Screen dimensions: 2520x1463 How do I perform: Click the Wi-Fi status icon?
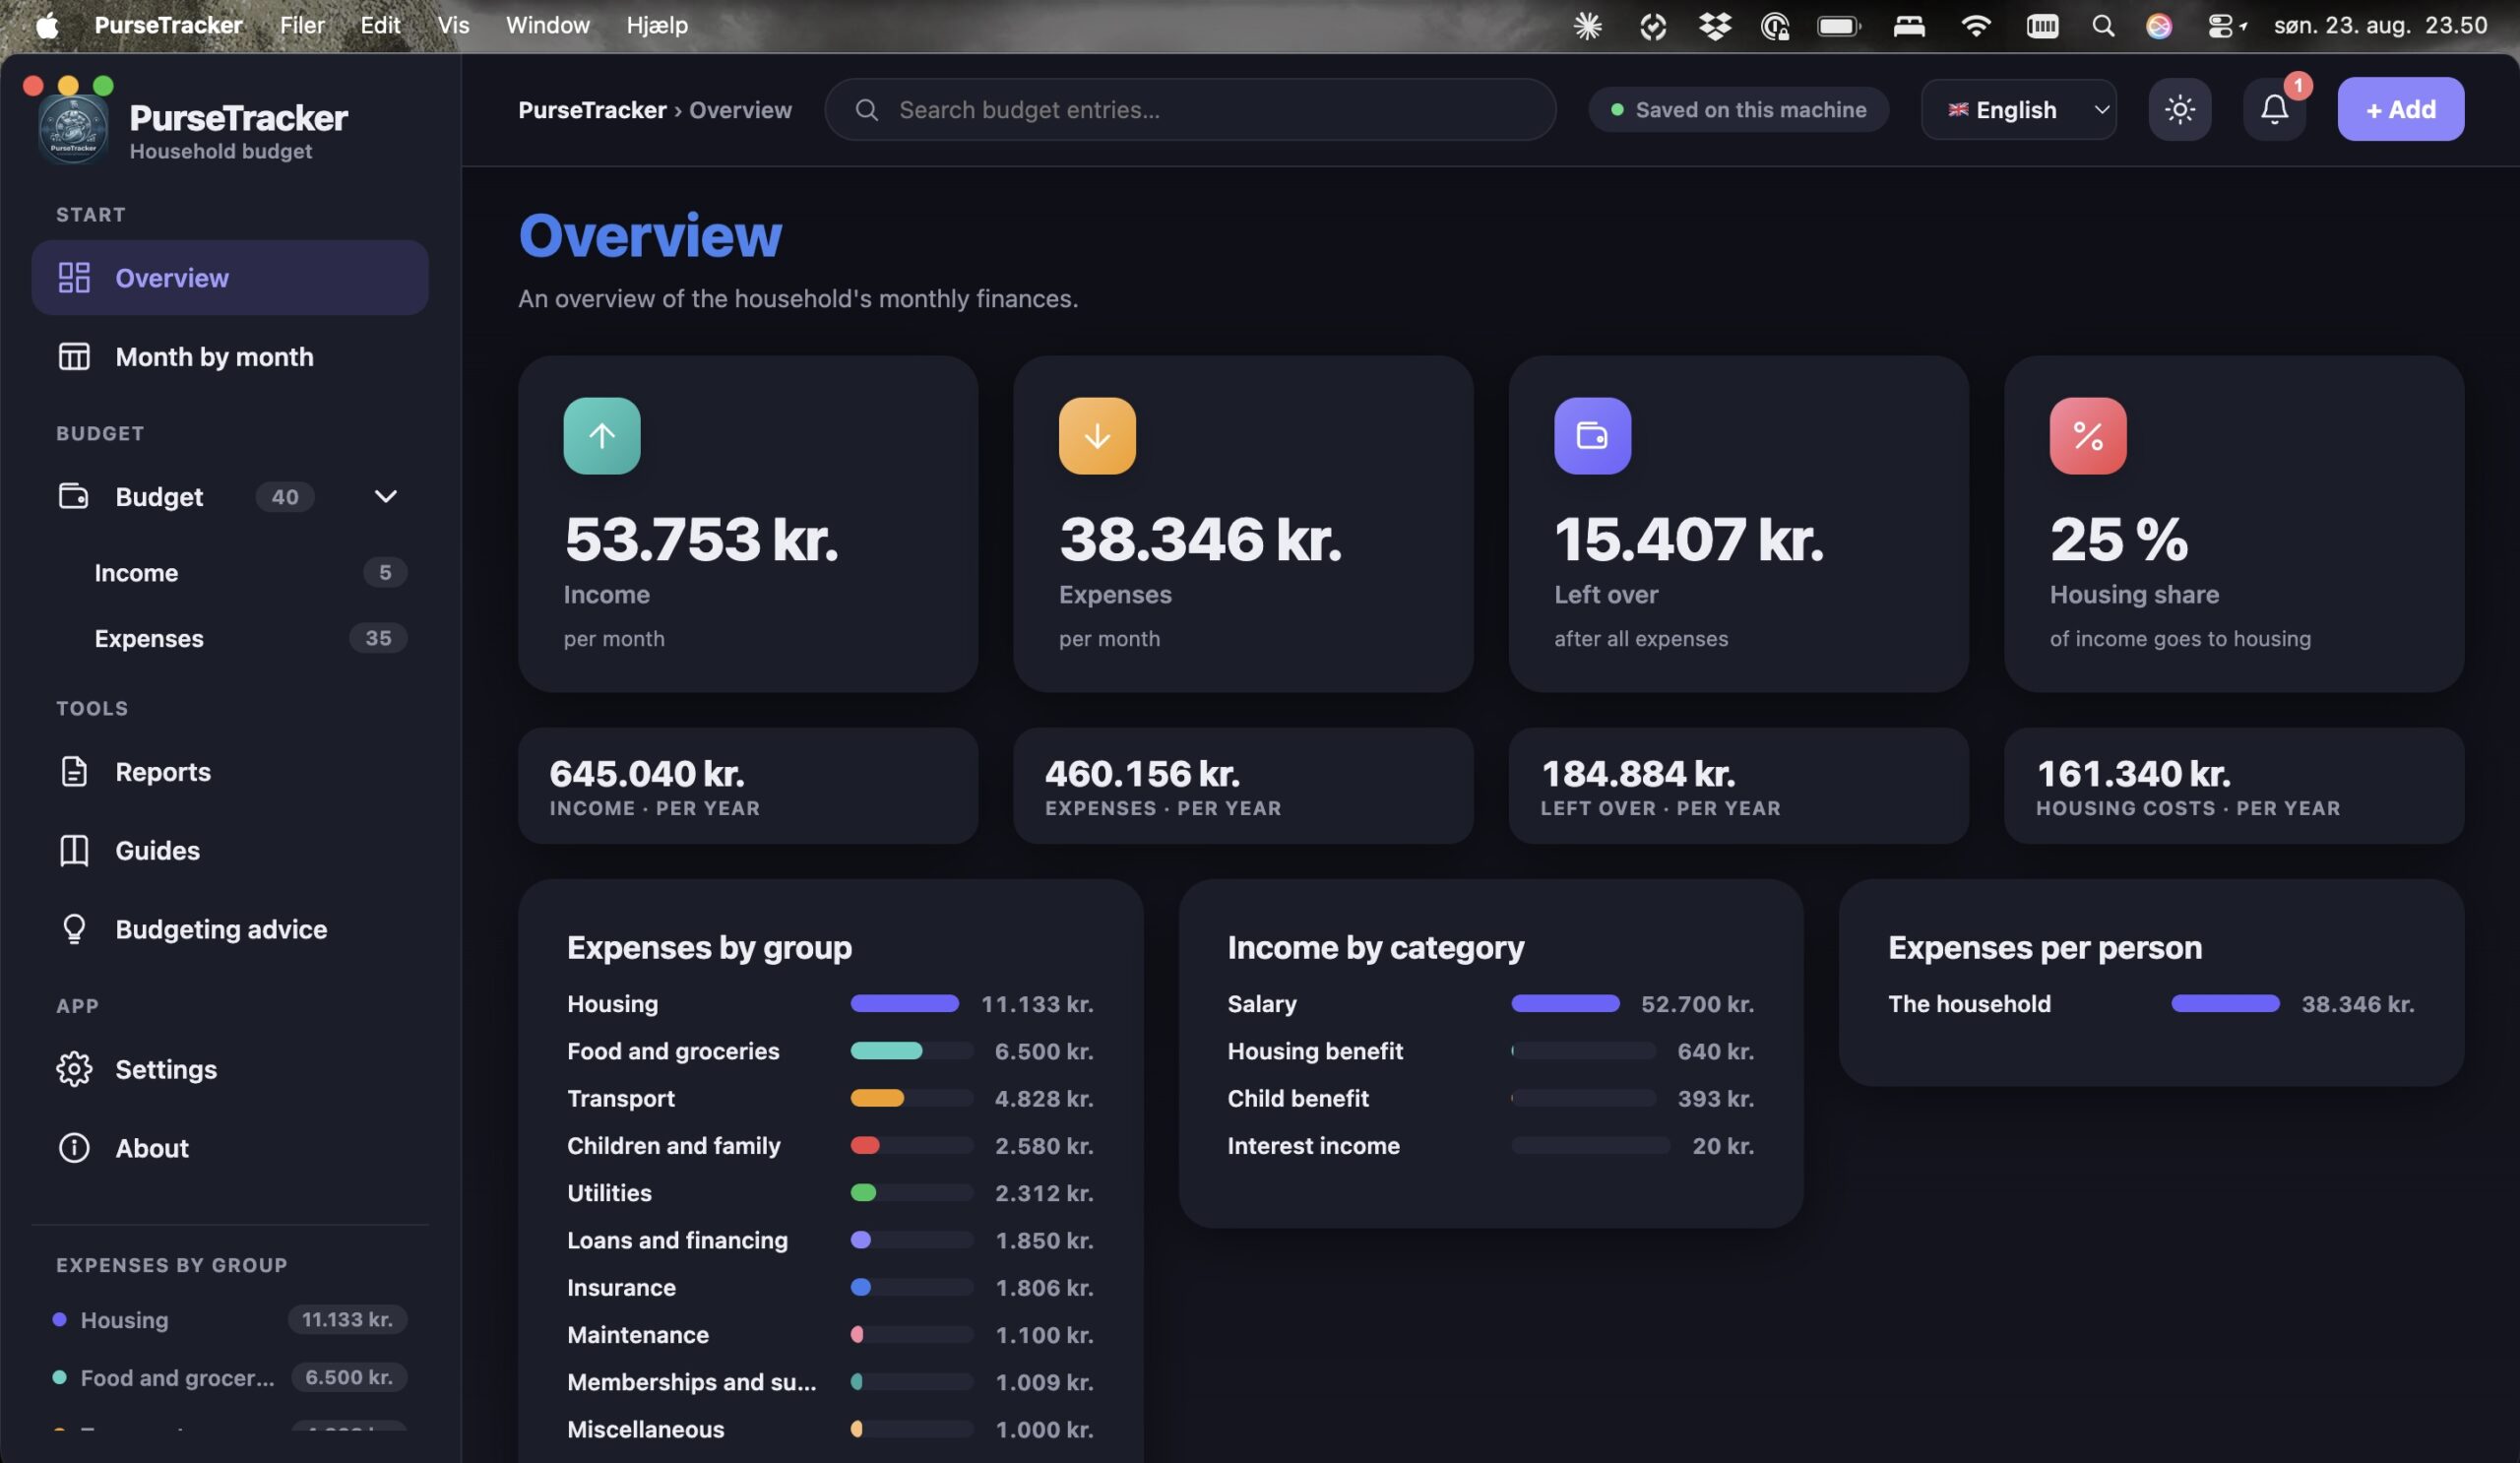coord(1975,25)
